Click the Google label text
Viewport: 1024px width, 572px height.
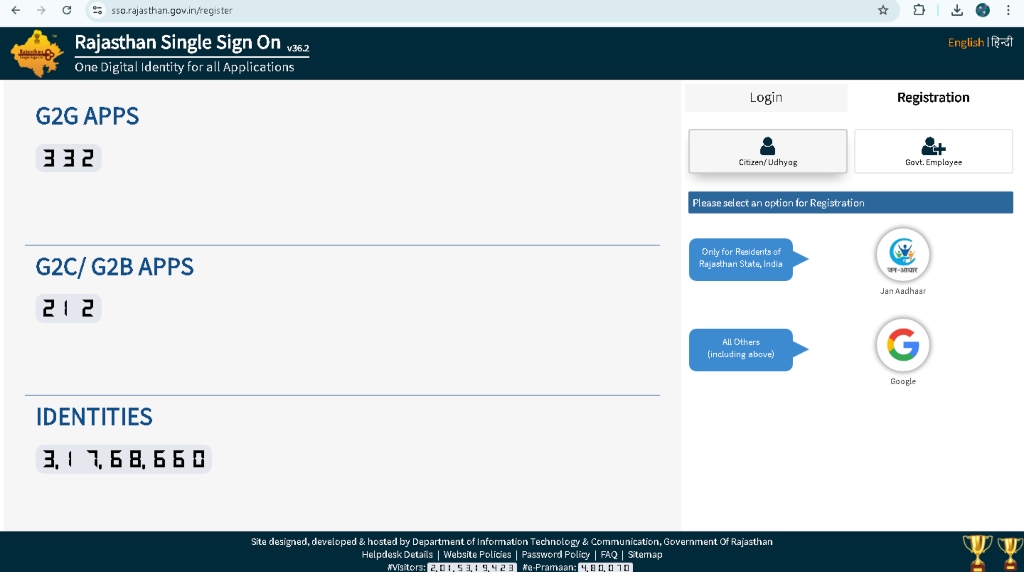pos(903,381)
